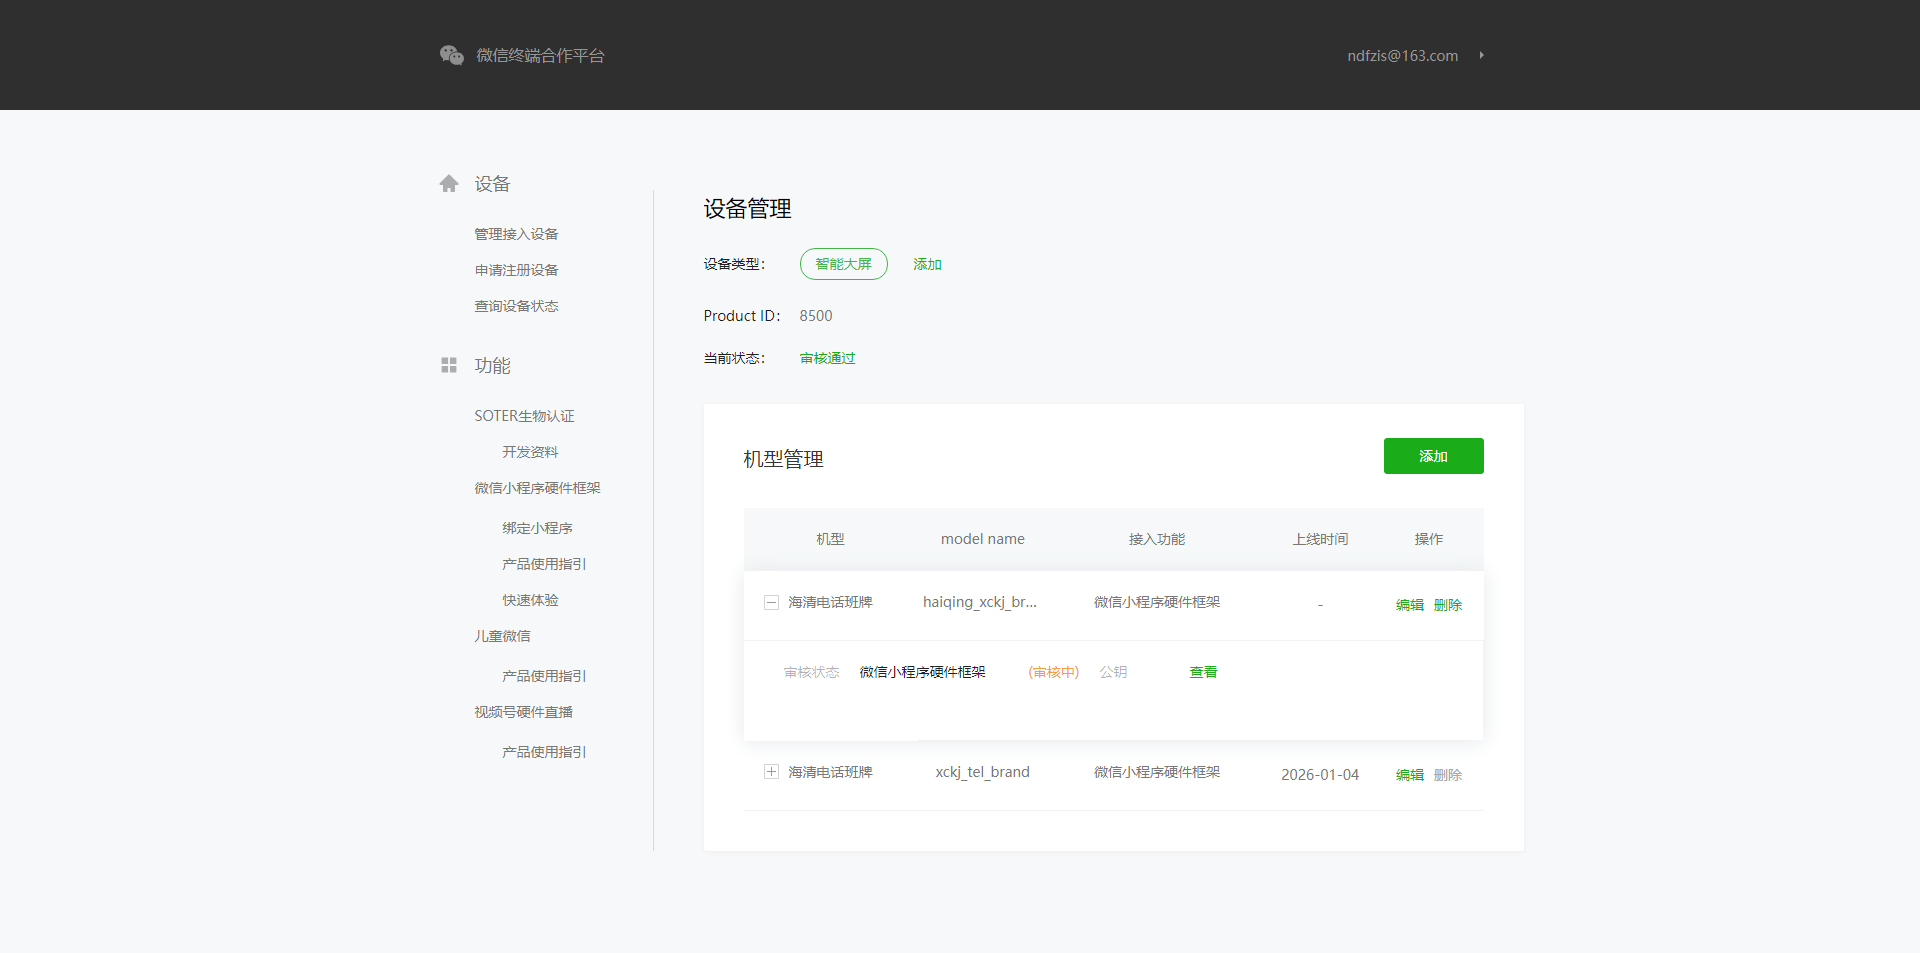Click 删除 for the xckj_tel_brand row

(1448, 775)
